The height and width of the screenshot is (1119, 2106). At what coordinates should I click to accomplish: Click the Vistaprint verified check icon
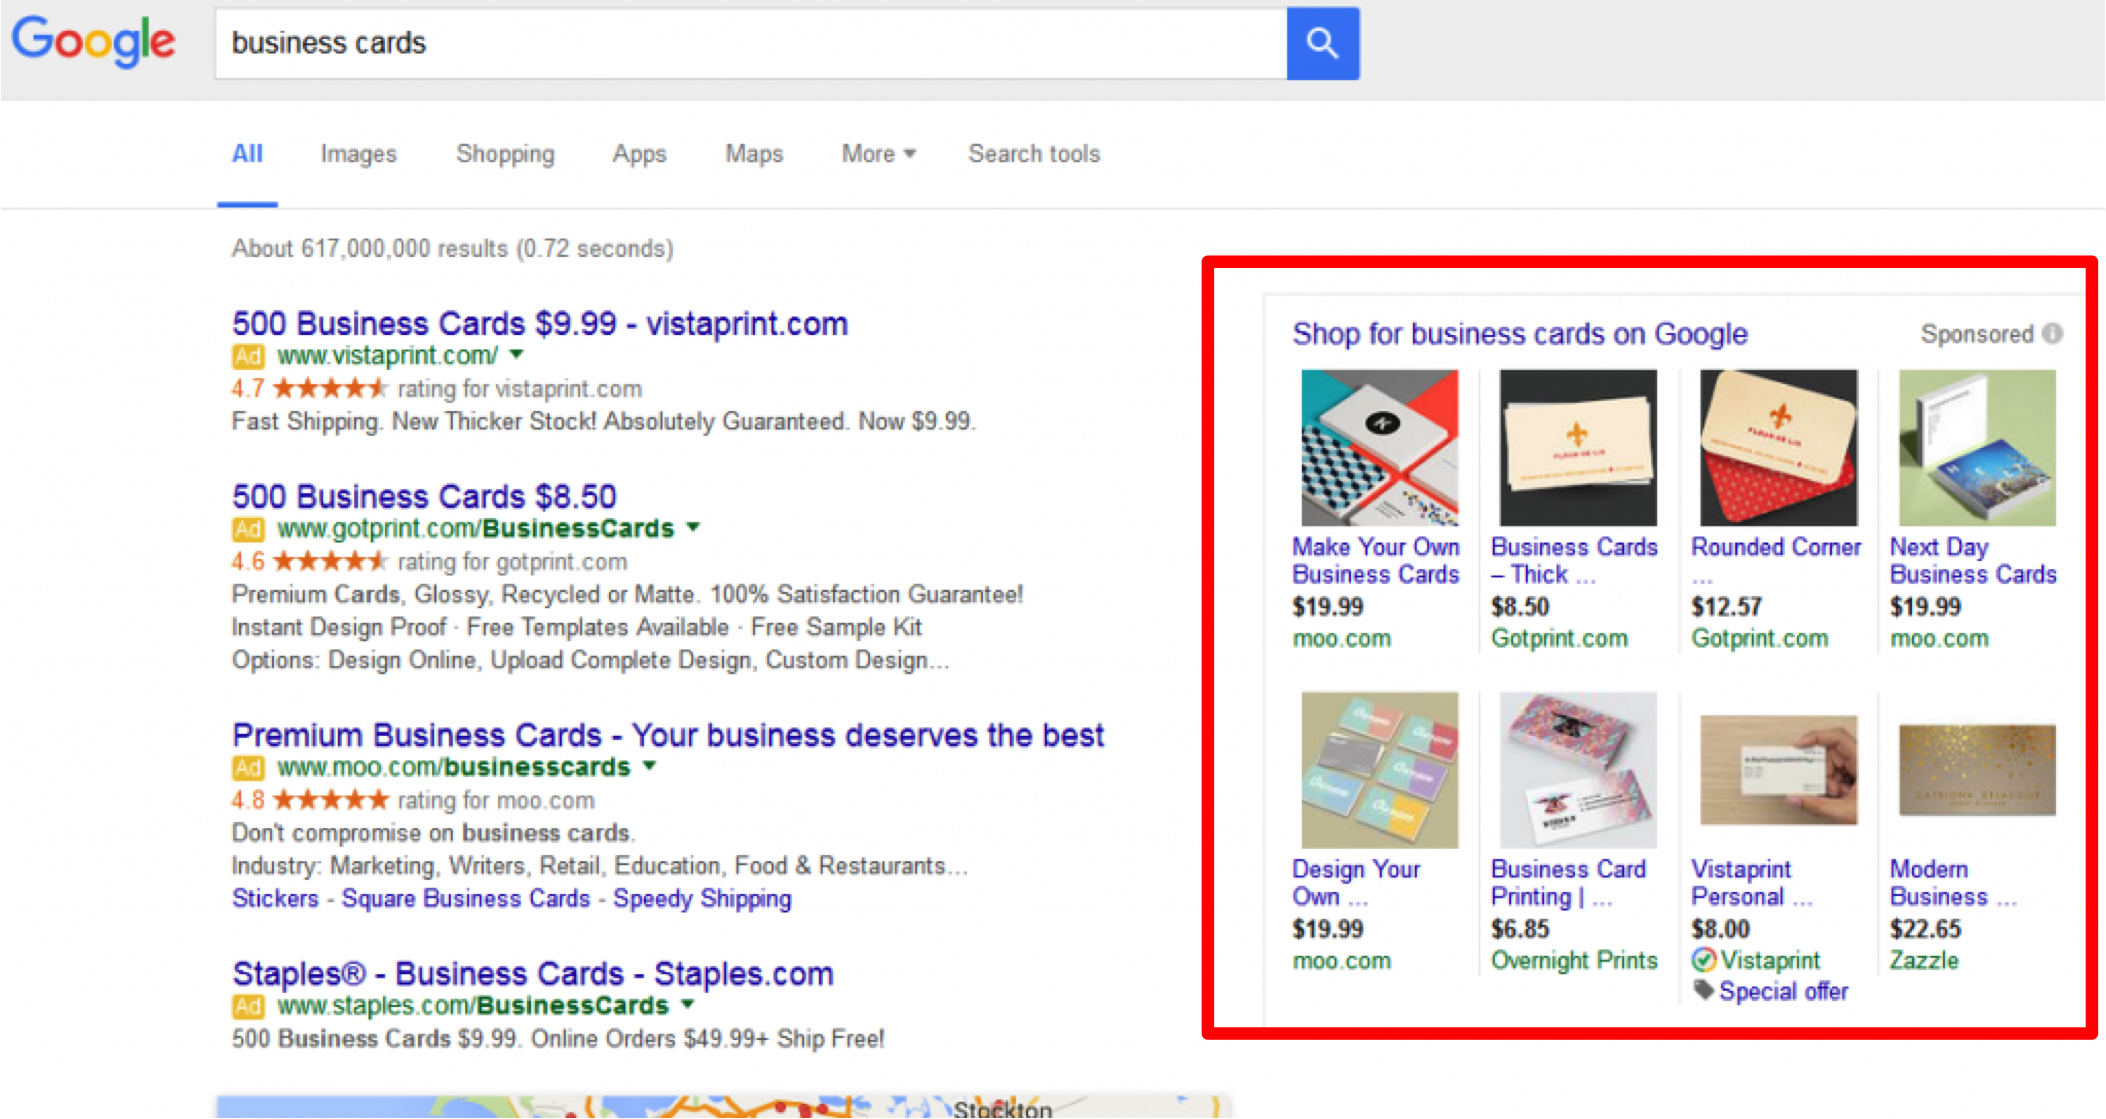pyautogui.click(x=1704, y=960)
